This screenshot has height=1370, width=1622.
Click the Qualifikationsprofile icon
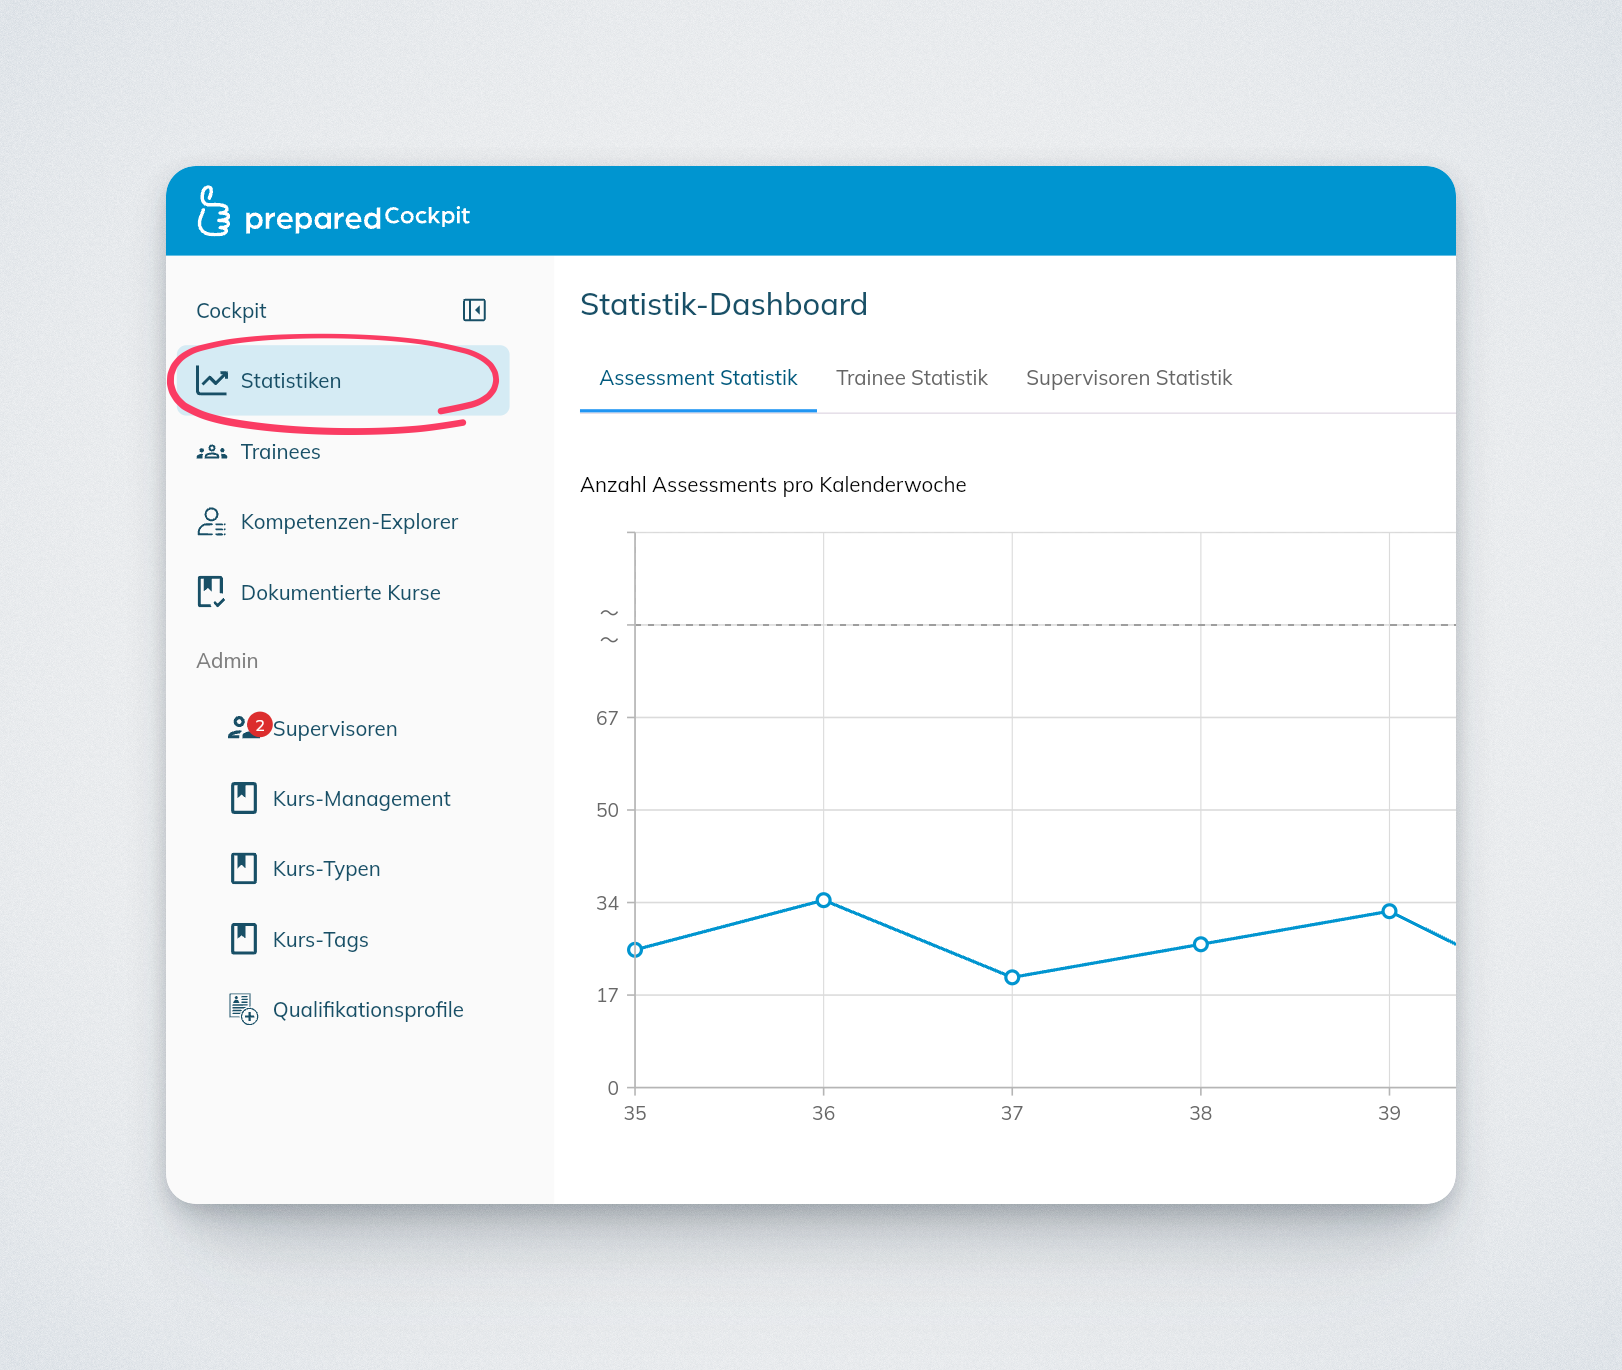pyautogui.click(x=244, y=1008)
